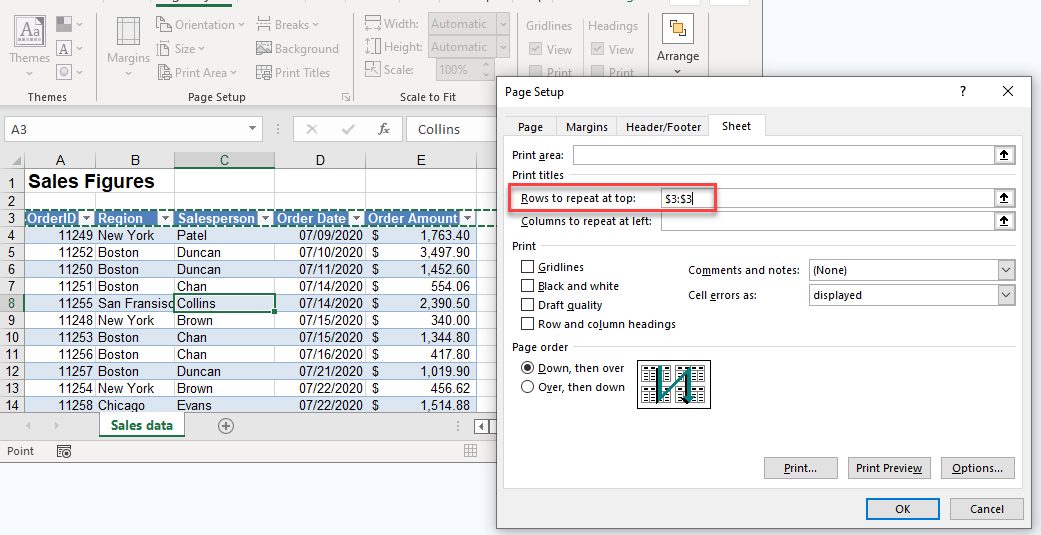Open filter dropdown for Region
This screenshot has width=1041, height=535.
pyautogui.click(x=165, y=218)
